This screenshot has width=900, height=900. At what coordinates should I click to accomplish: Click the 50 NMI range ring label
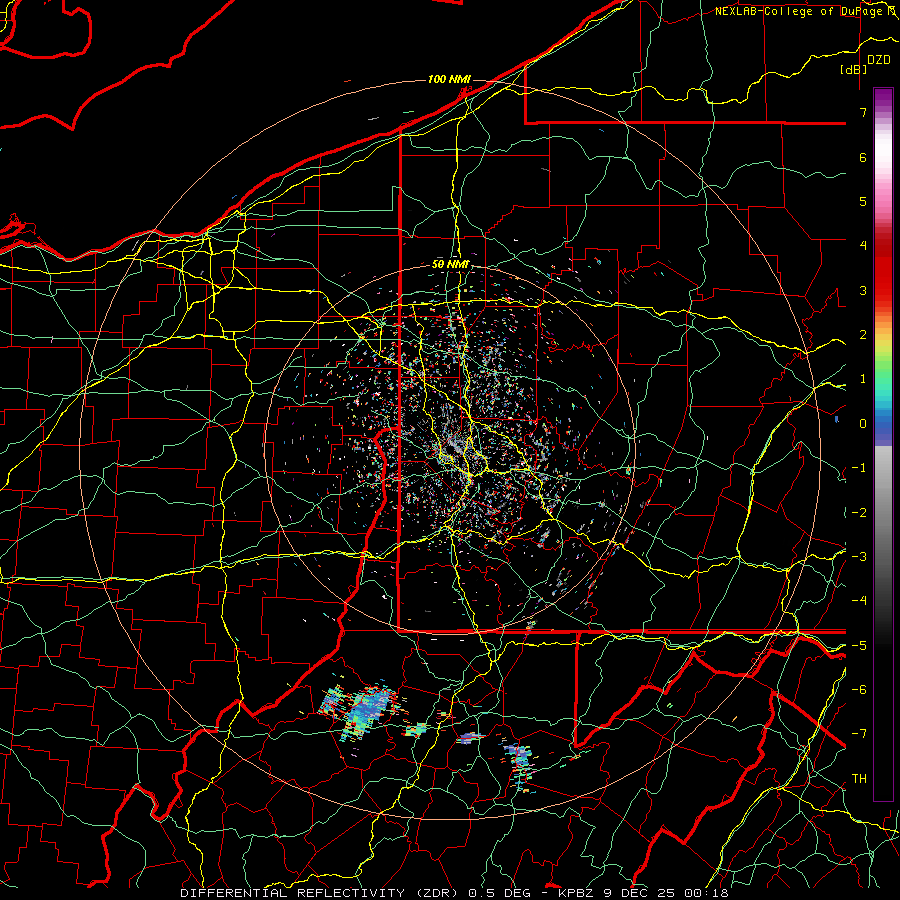(x=451, y=265)
